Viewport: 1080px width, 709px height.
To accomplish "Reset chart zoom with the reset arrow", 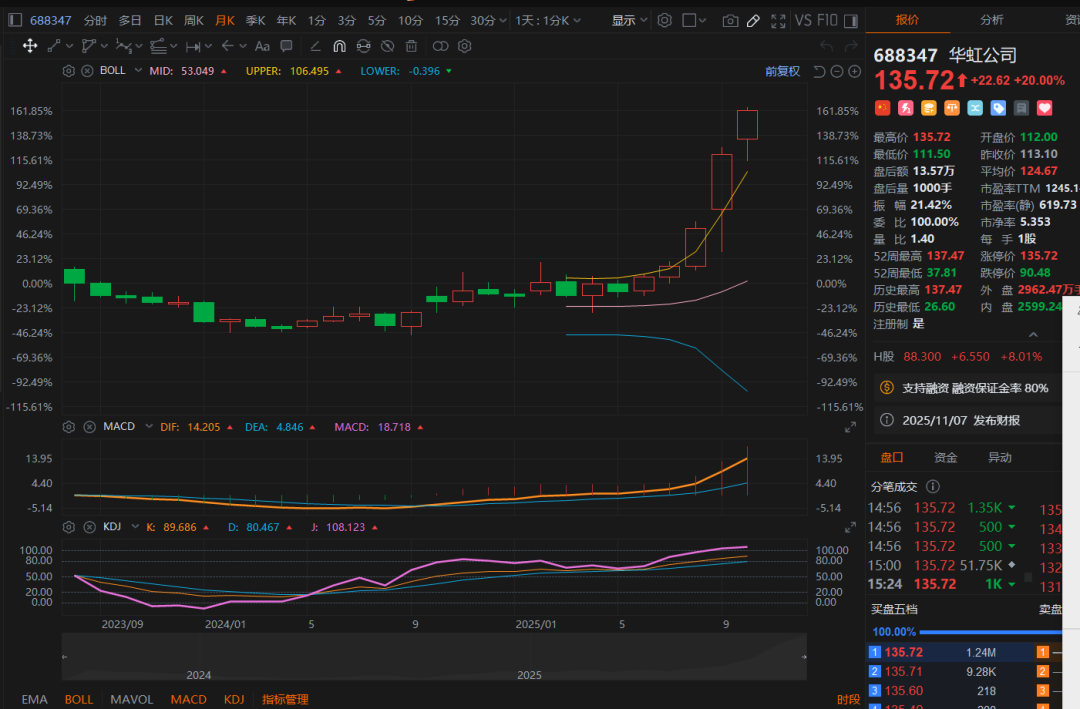I will (819, 72).
